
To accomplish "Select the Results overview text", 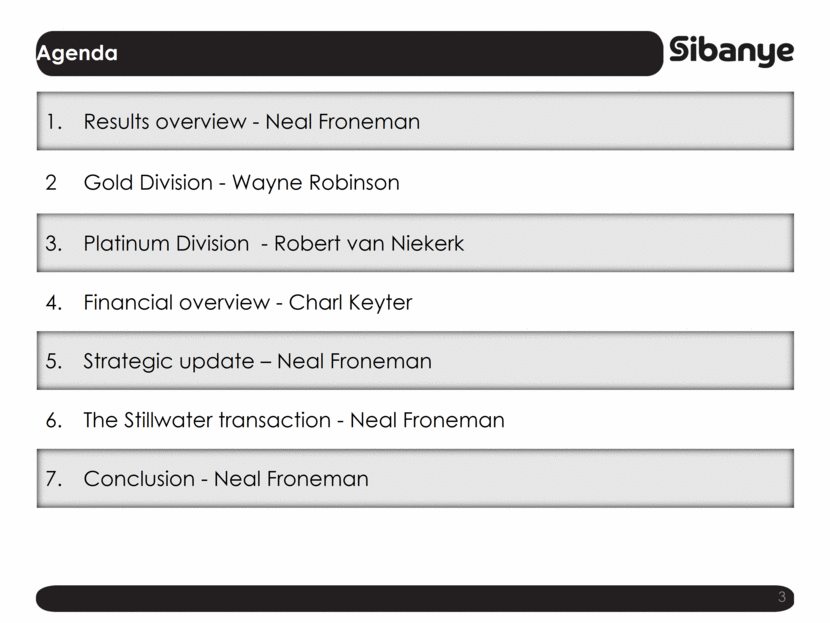I will click(164, 122).
